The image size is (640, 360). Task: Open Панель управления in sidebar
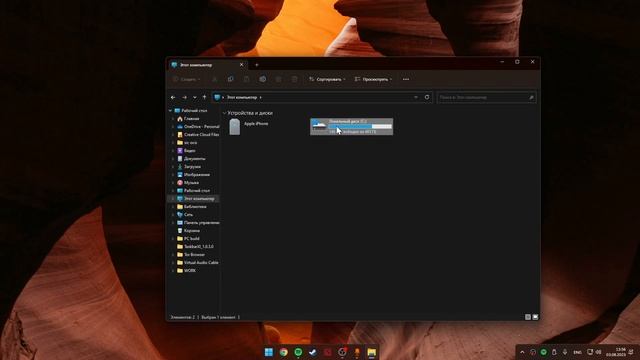point(198,222)
